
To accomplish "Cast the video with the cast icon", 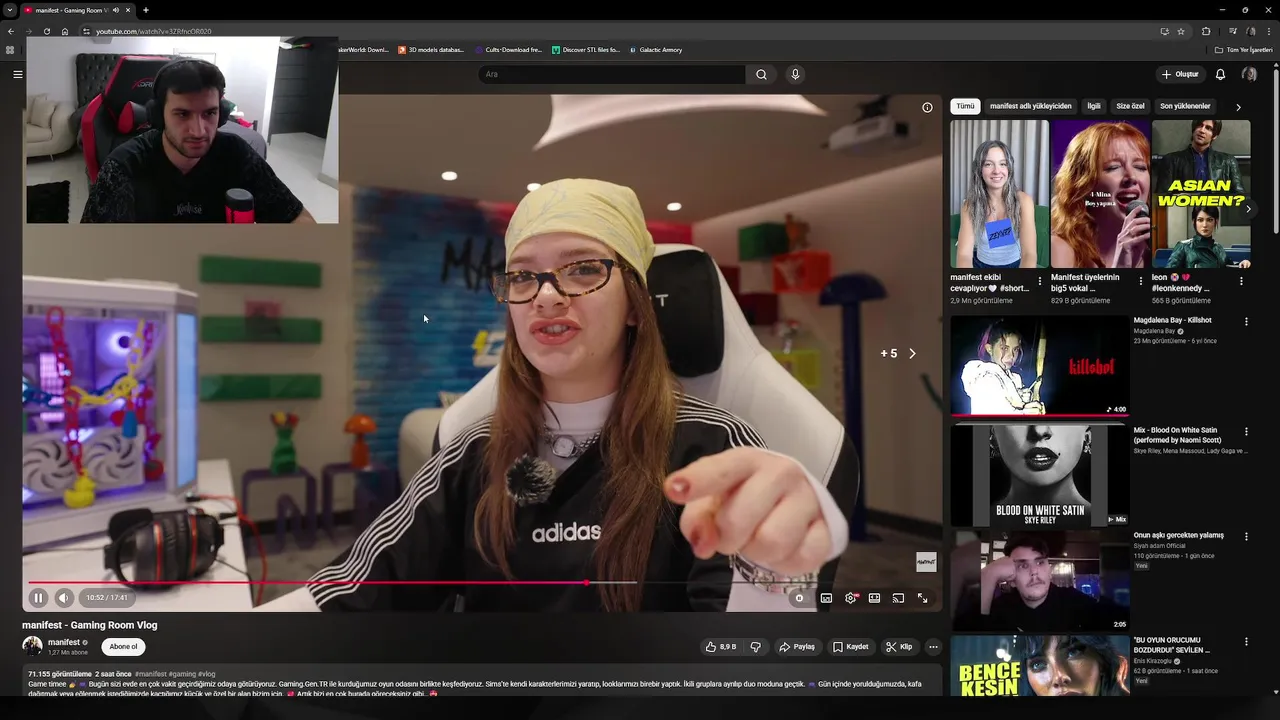I will click(898, 598).
